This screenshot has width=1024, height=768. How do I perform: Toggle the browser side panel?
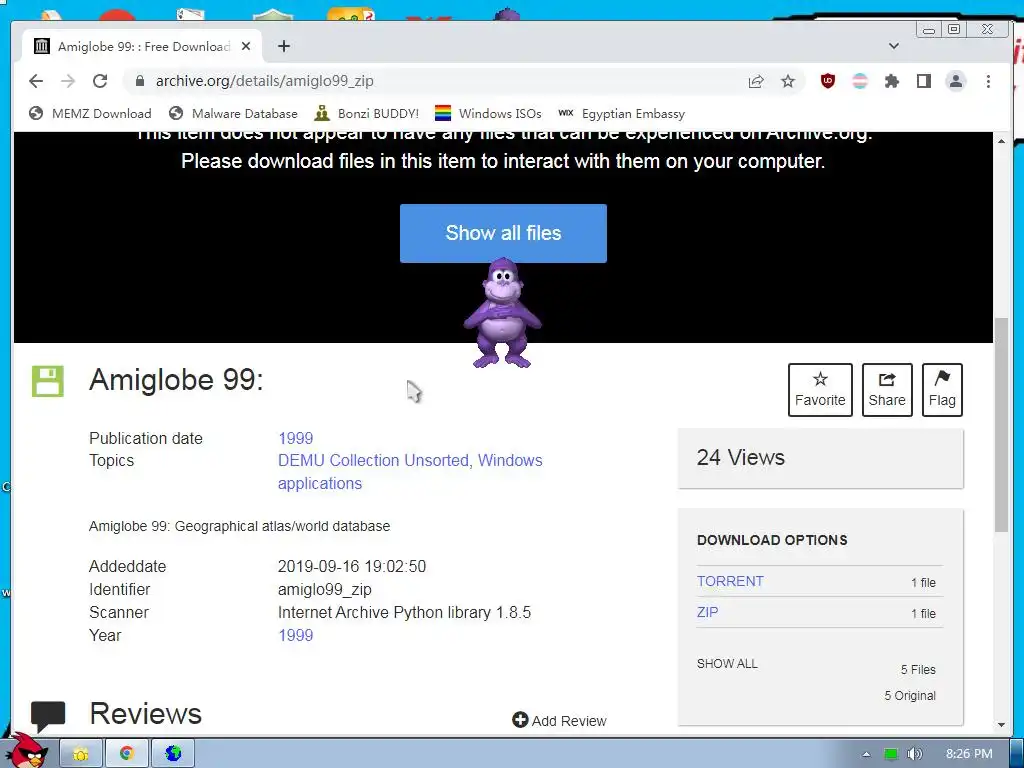(x=923, y=81)
